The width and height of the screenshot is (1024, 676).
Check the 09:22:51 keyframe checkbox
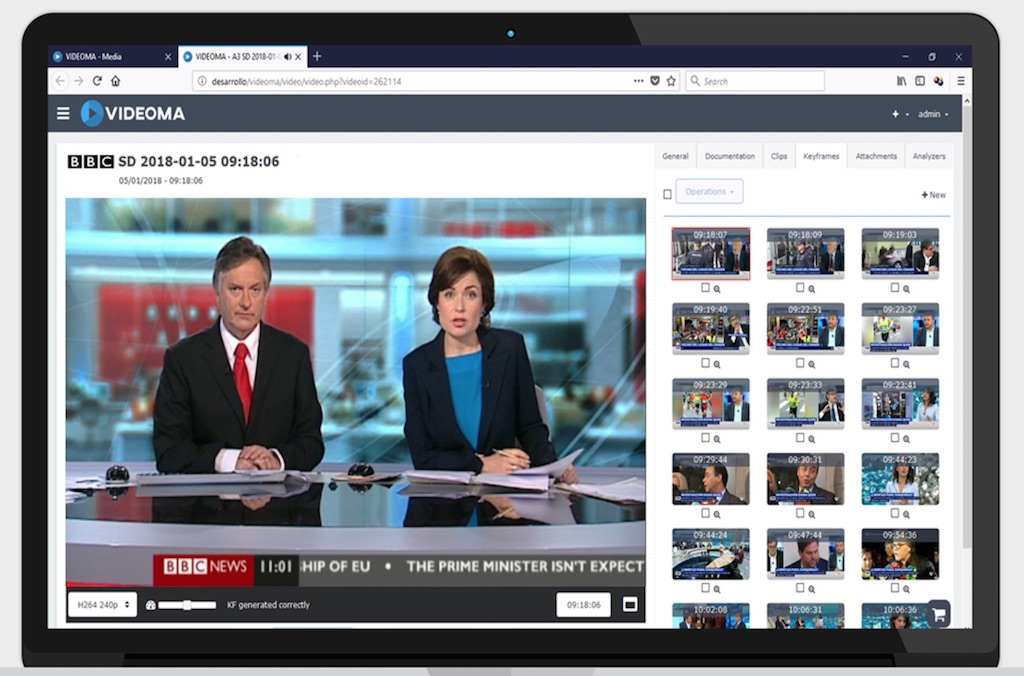800,362
